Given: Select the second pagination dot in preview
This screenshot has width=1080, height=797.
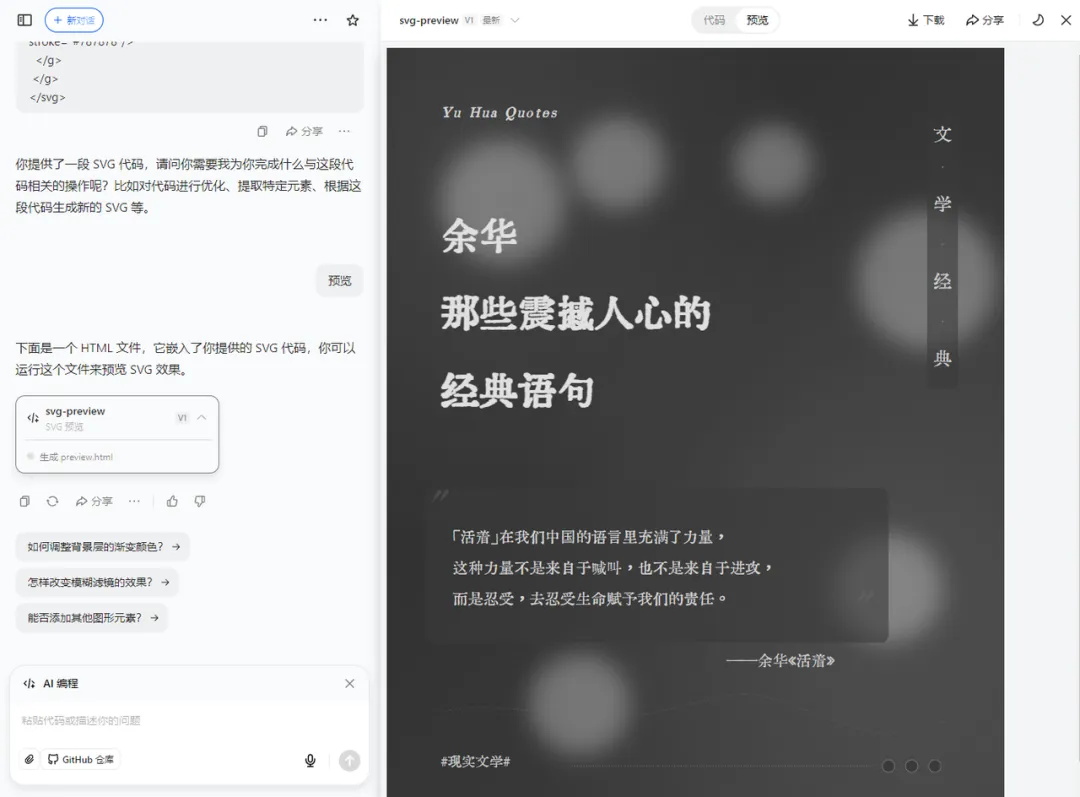Looking at the screenshot, I should pos(911,766).
